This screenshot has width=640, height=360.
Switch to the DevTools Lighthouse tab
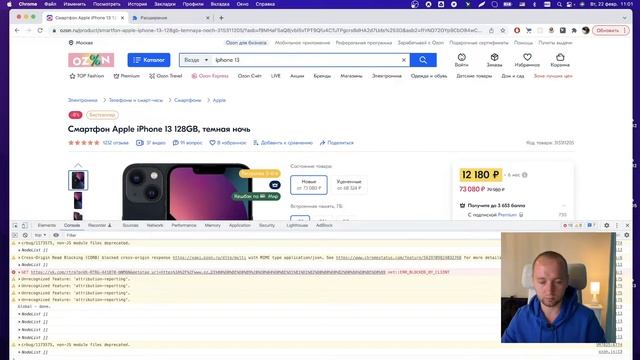coord(297,225)
